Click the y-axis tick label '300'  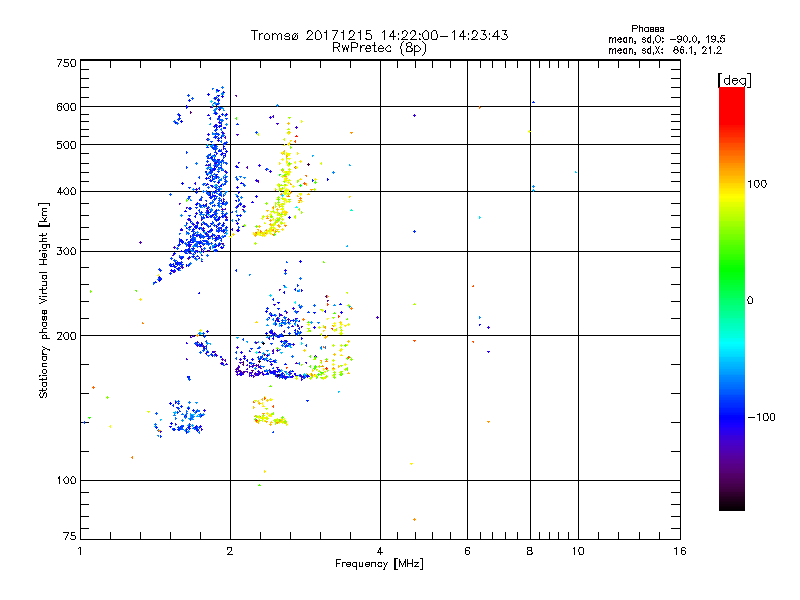pos(66,252)
